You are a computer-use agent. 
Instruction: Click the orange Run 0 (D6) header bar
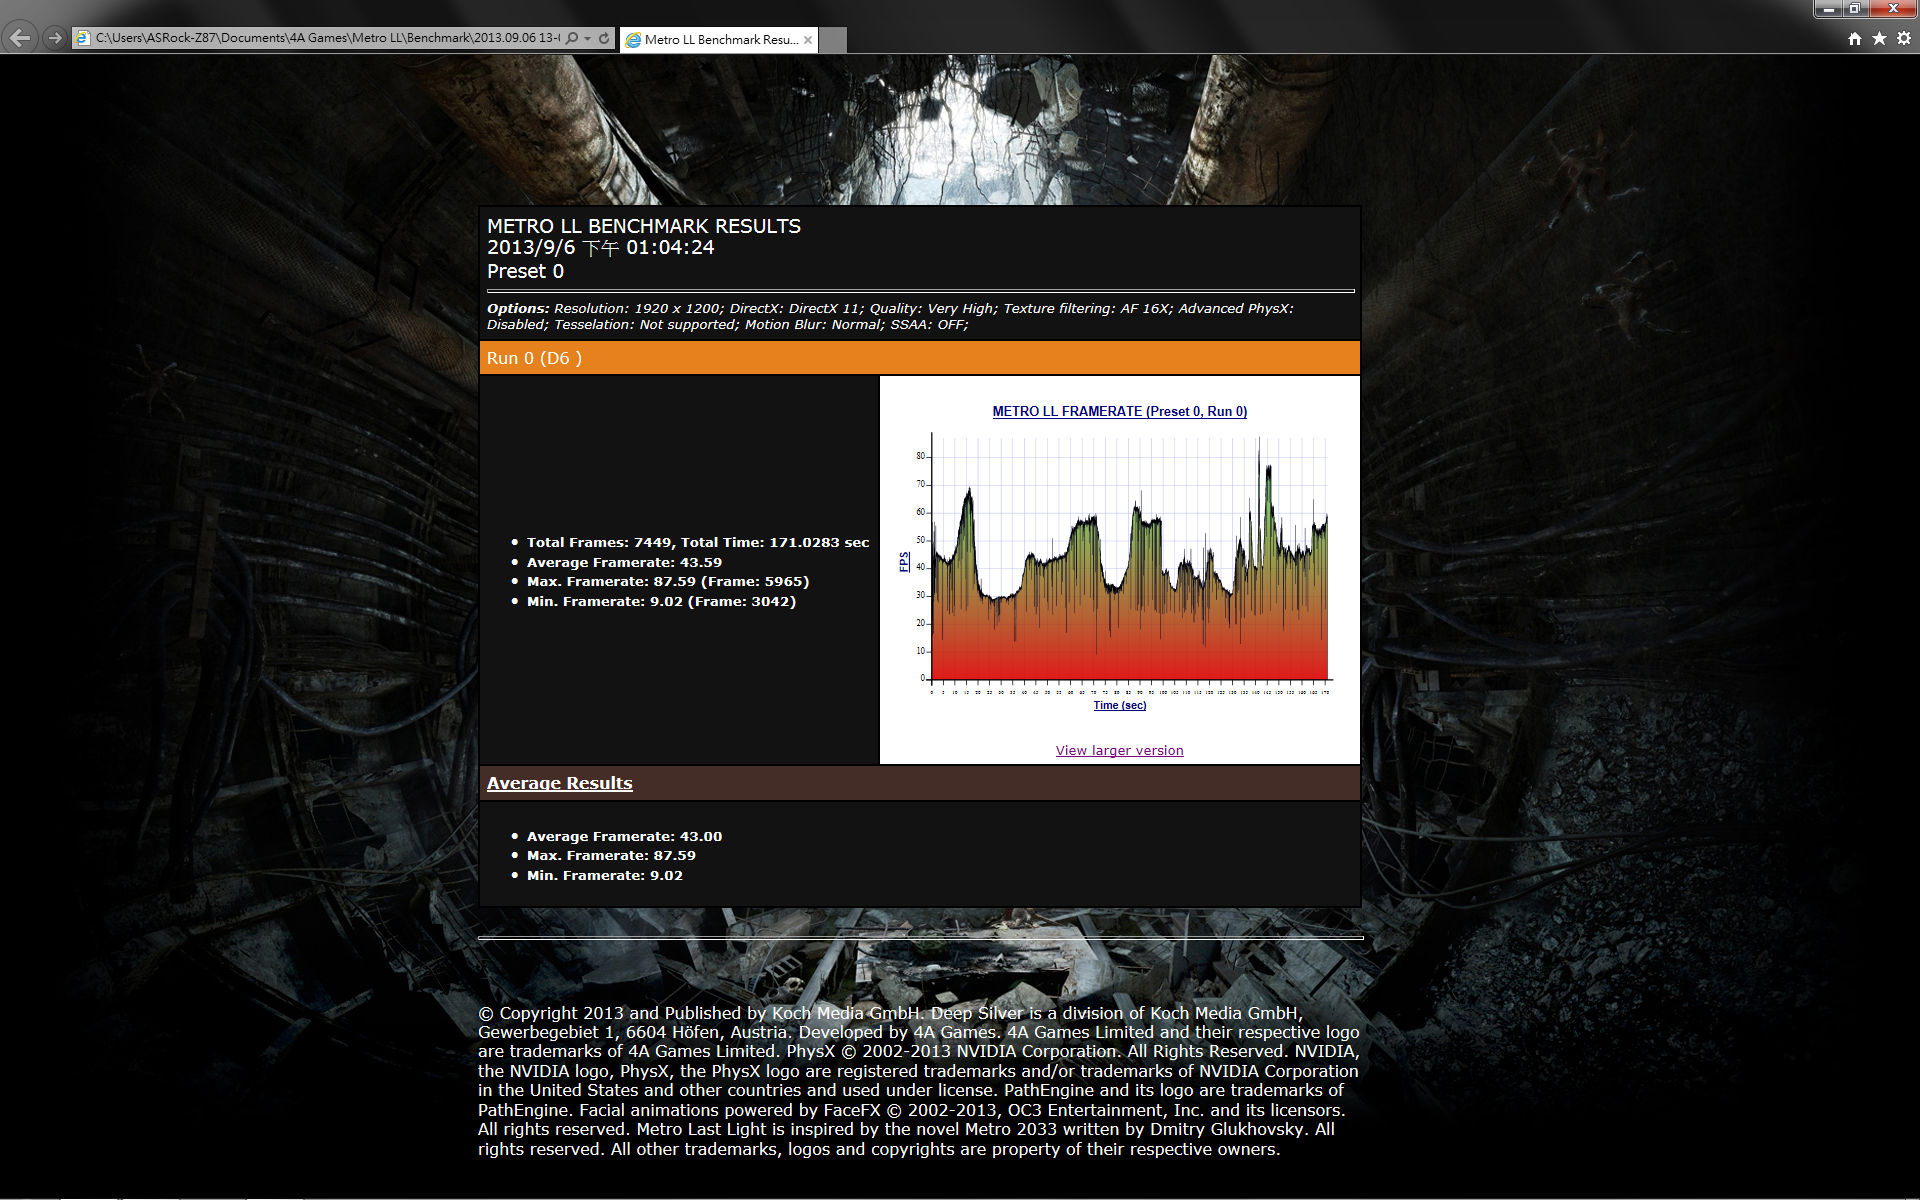click(918, 358)
